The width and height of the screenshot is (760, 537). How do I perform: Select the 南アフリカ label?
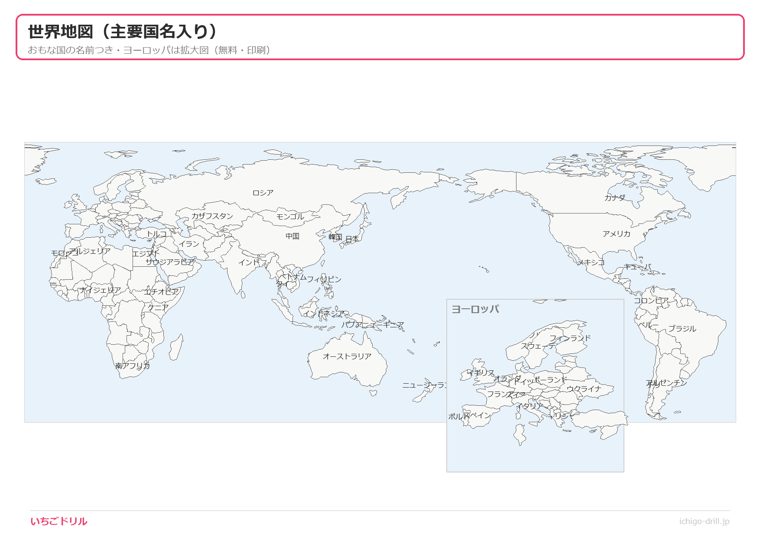[x=133, y=366]
